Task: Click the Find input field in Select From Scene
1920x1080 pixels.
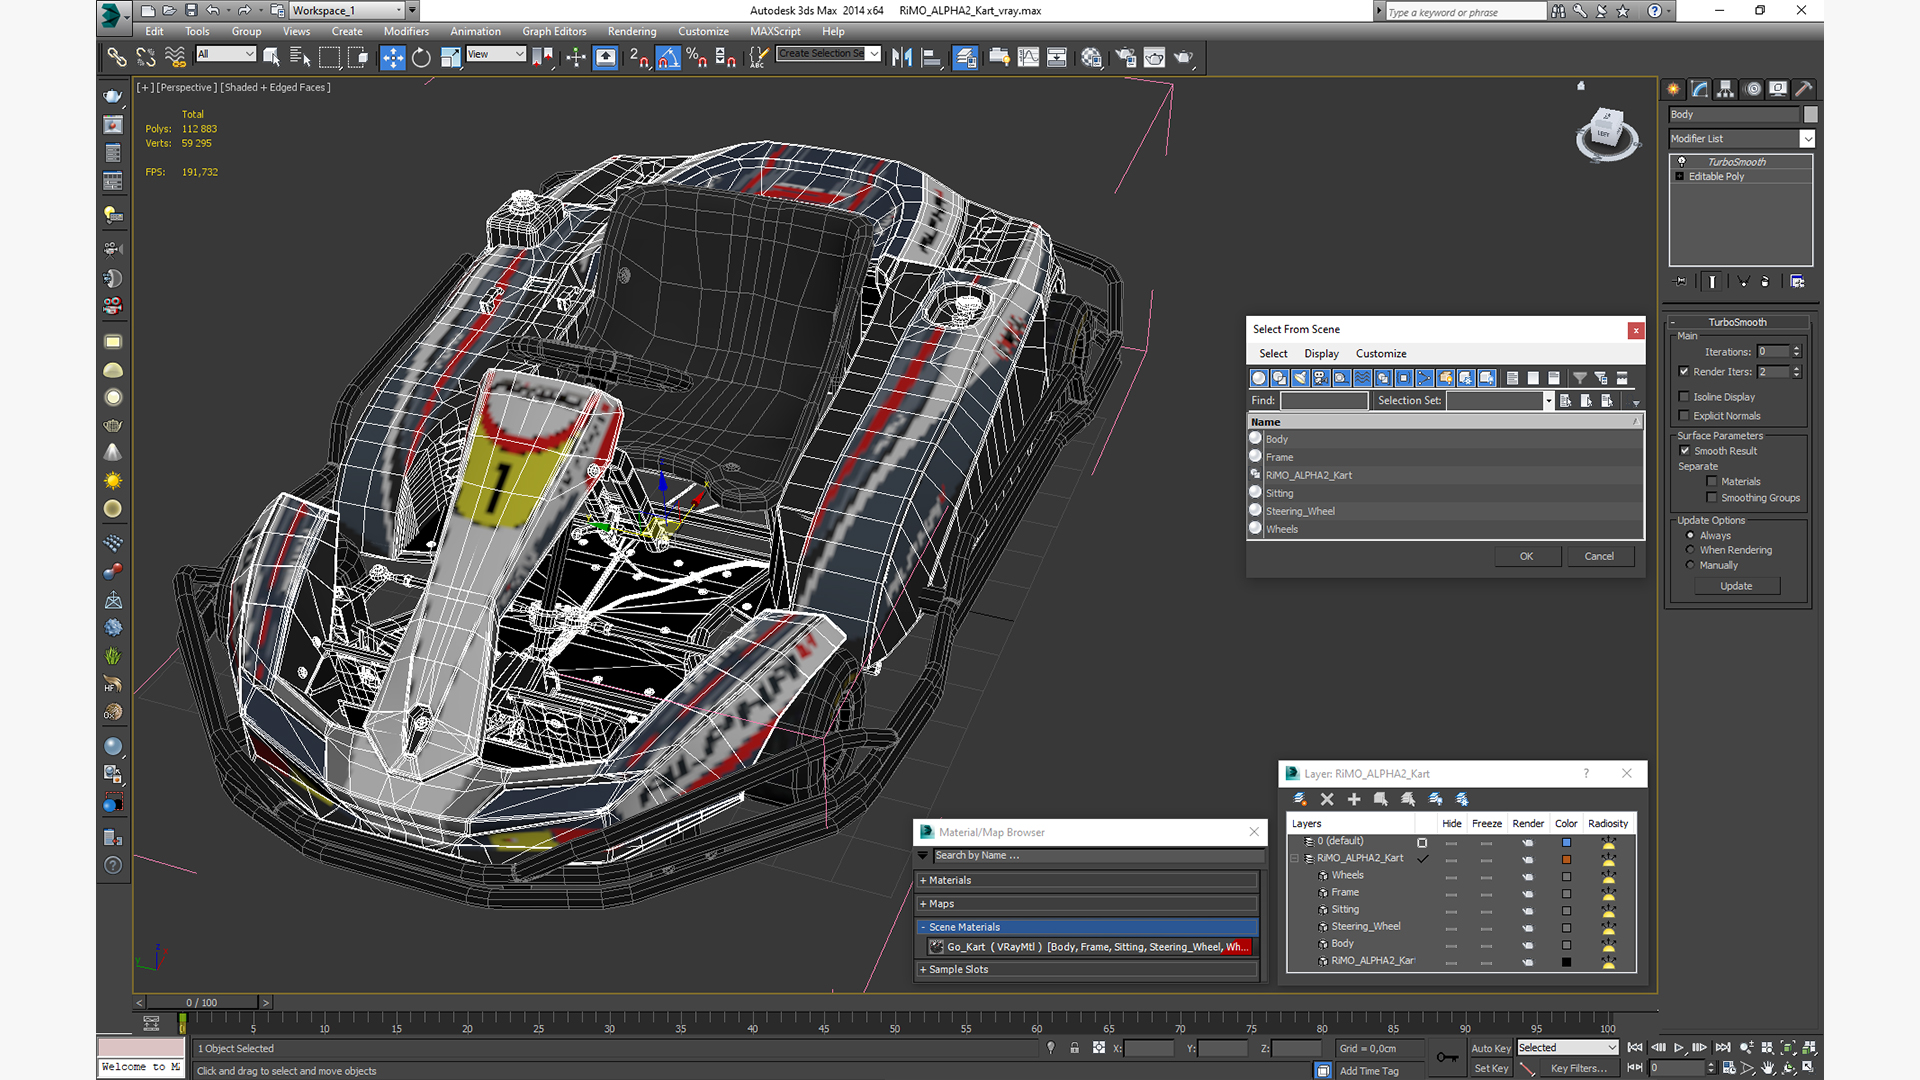Action: pyautogui.click(x=1324, y=401)
